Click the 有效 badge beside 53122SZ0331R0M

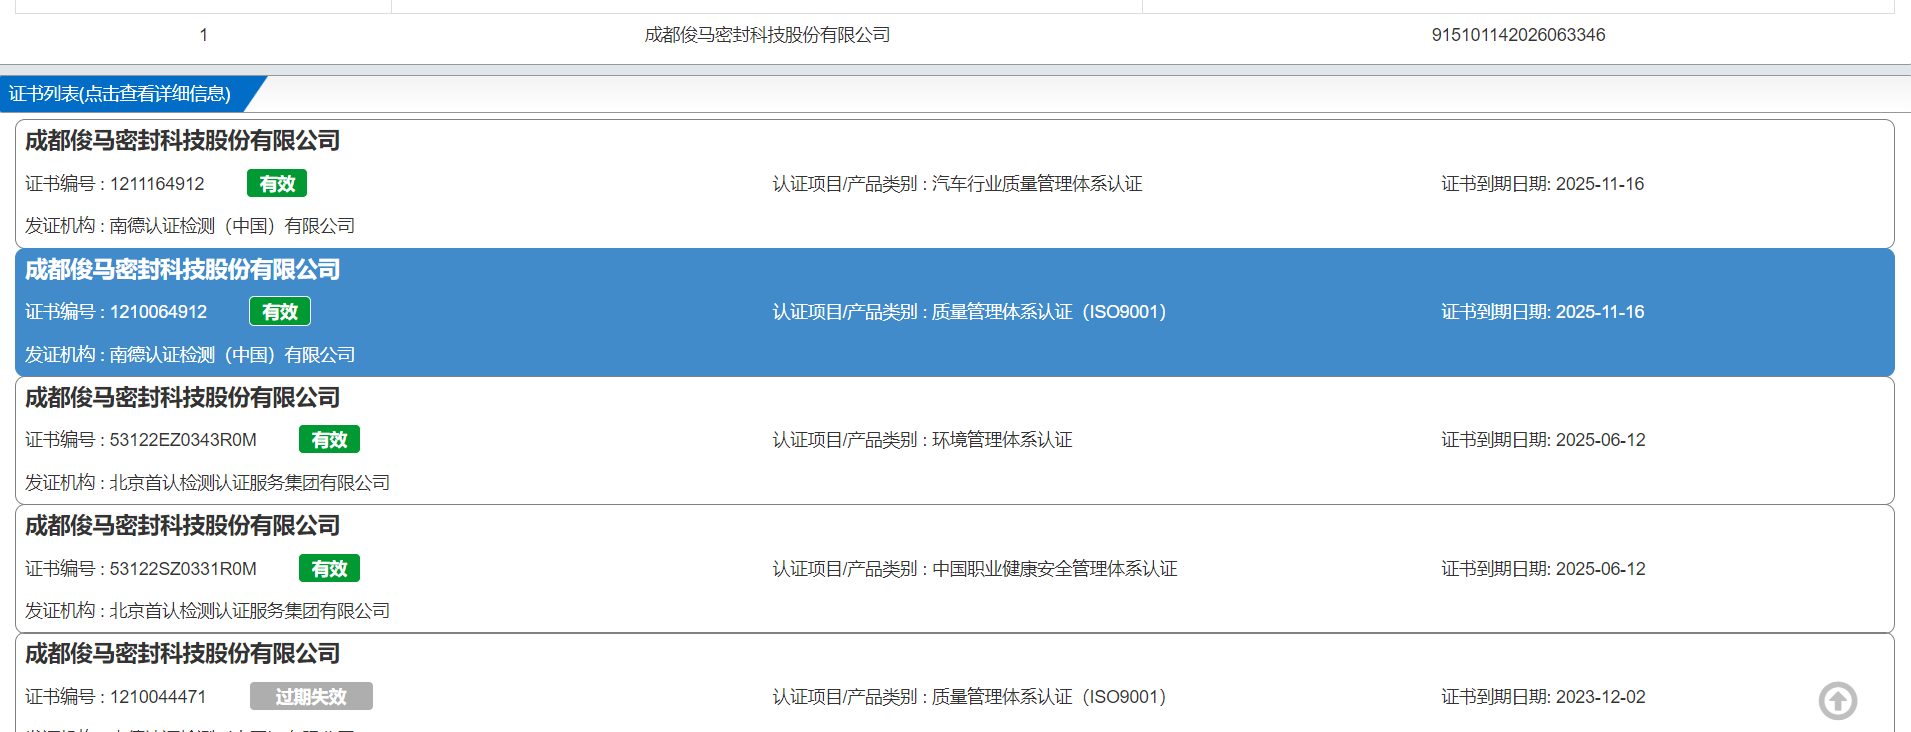tap(329, 569)
